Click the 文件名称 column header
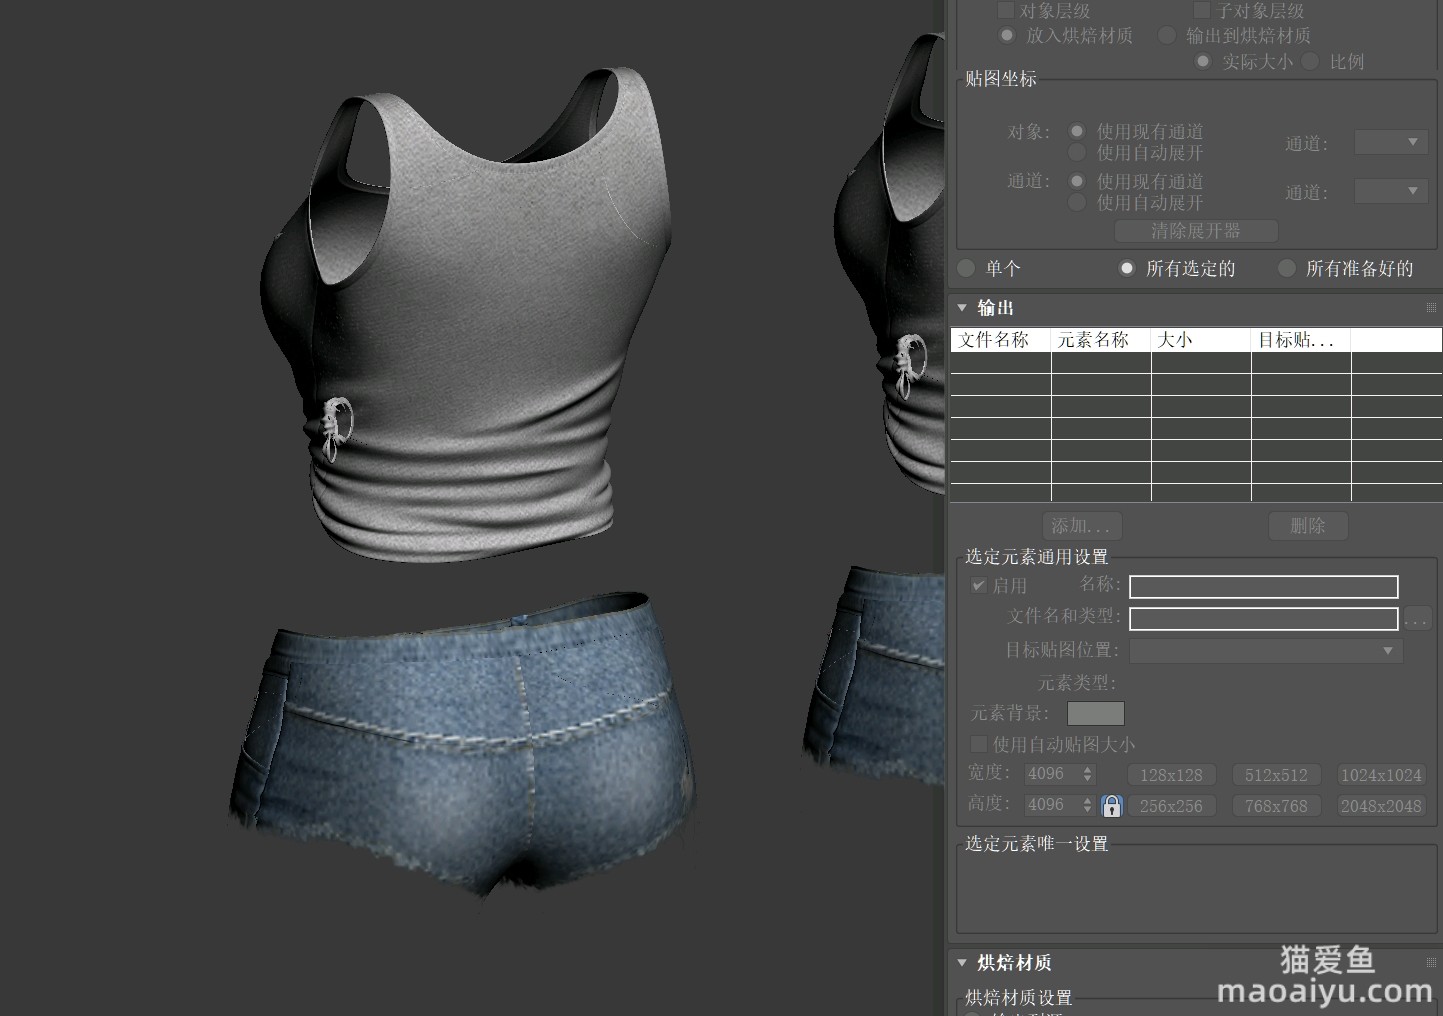 pos(999,340)
